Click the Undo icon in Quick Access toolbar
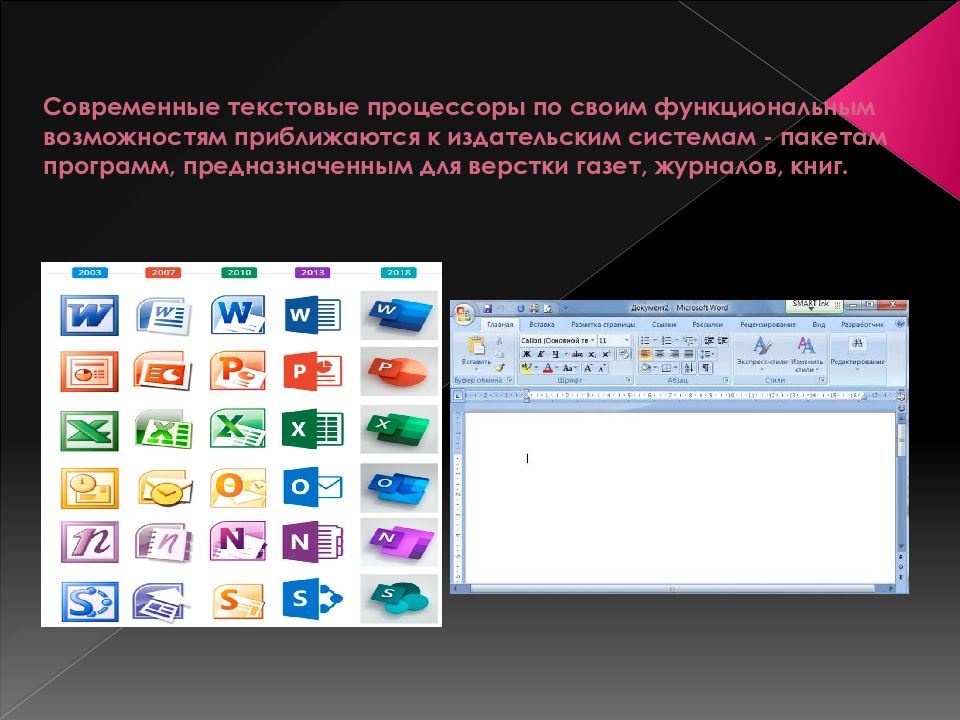The image size is (960, 720). coord(500,309)
